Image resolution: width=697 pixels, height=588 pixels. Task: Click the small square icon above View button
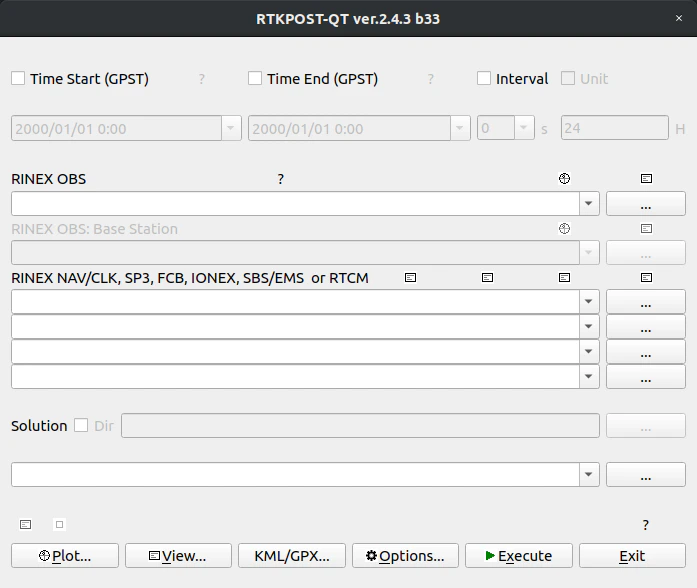pos(59,524)
